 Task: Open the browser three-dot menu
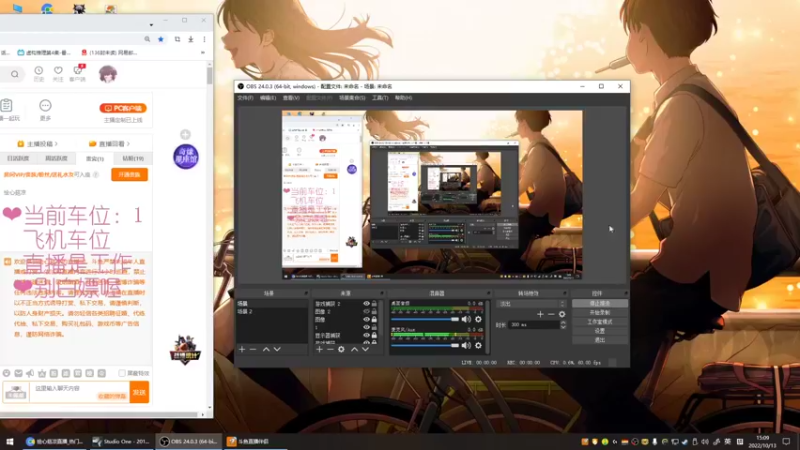pyautogui.click(x=204, y=39)
